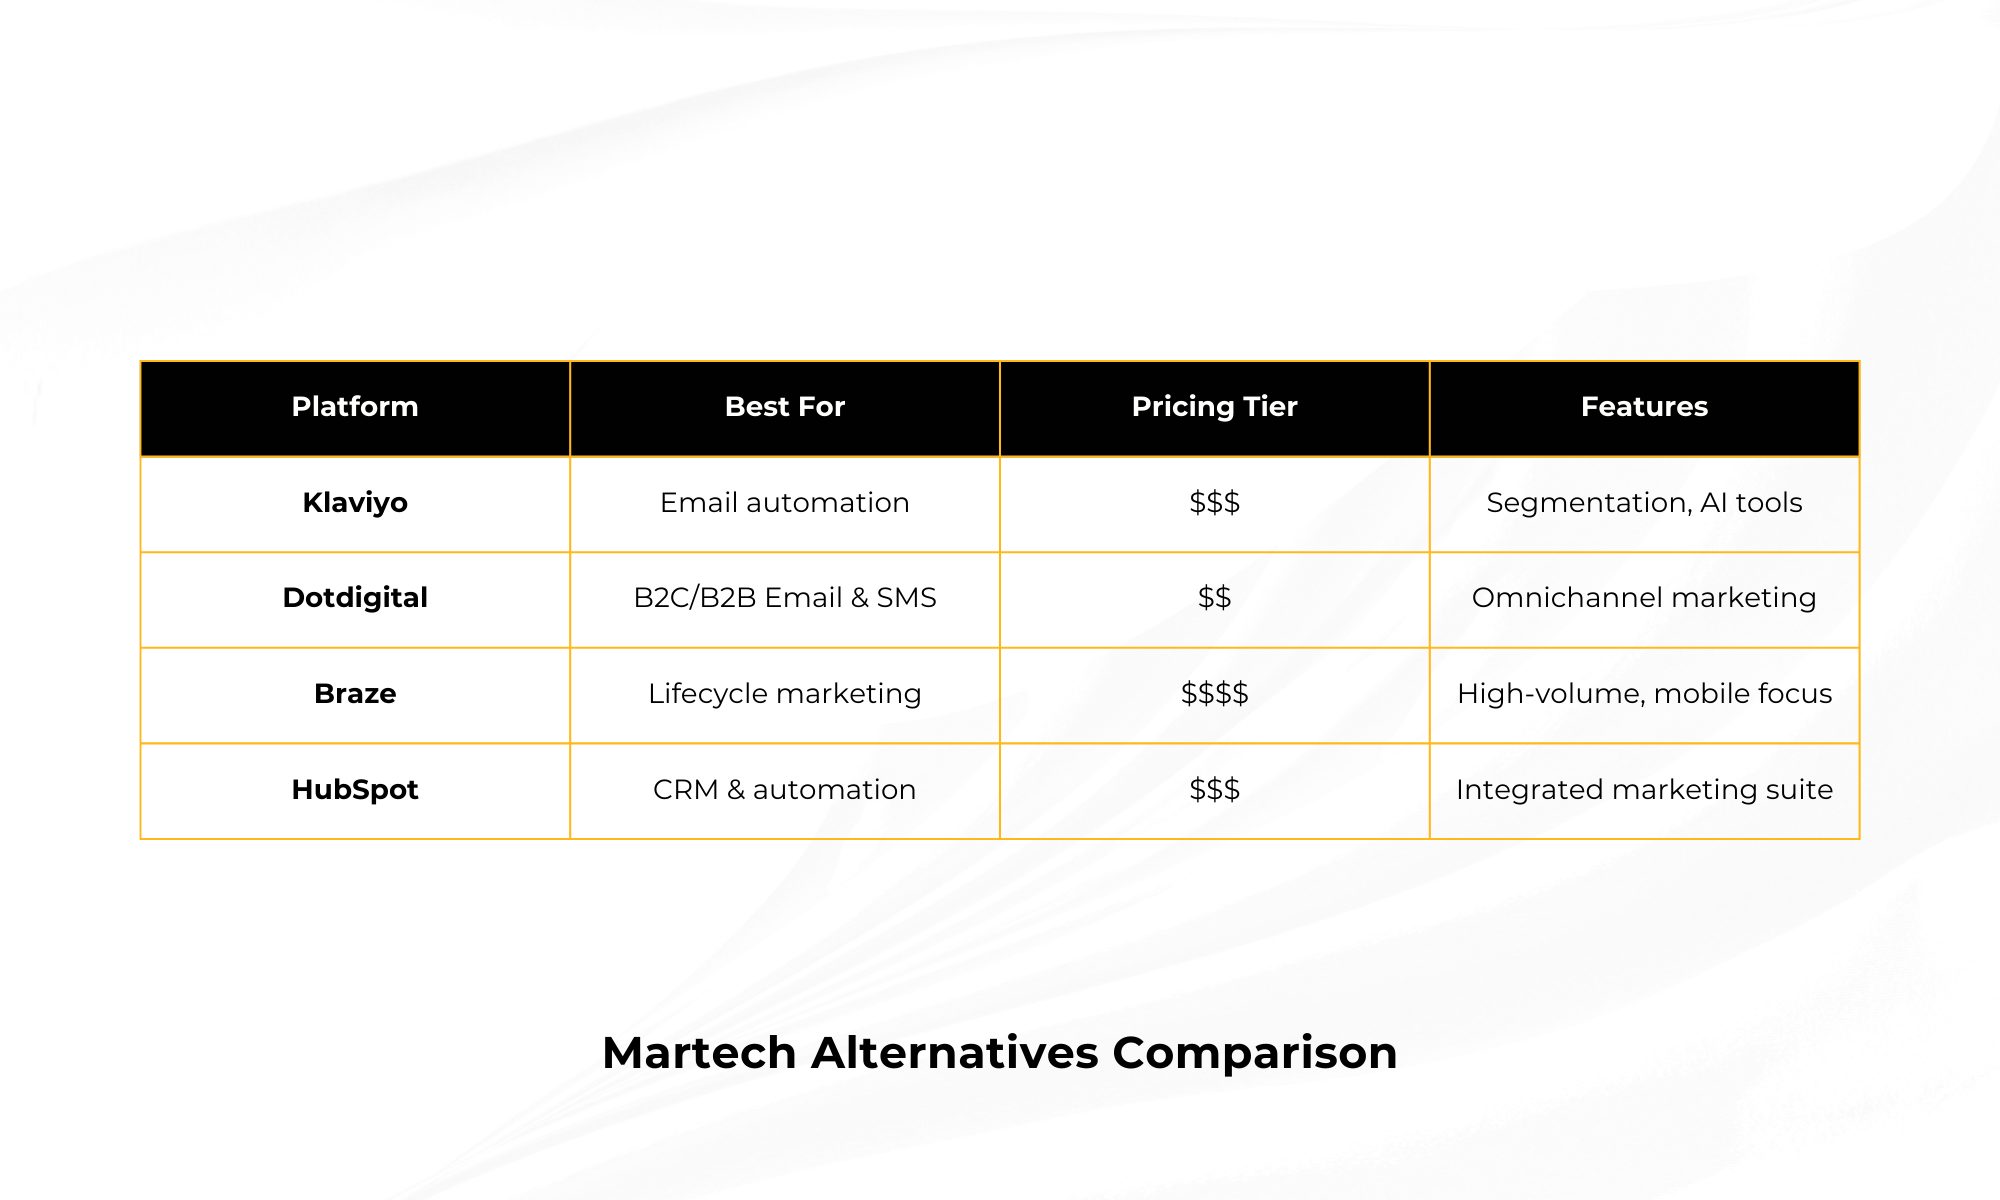
Task: Click the B2C/B2B Email & SMS cell
Action: pos(785,598)
